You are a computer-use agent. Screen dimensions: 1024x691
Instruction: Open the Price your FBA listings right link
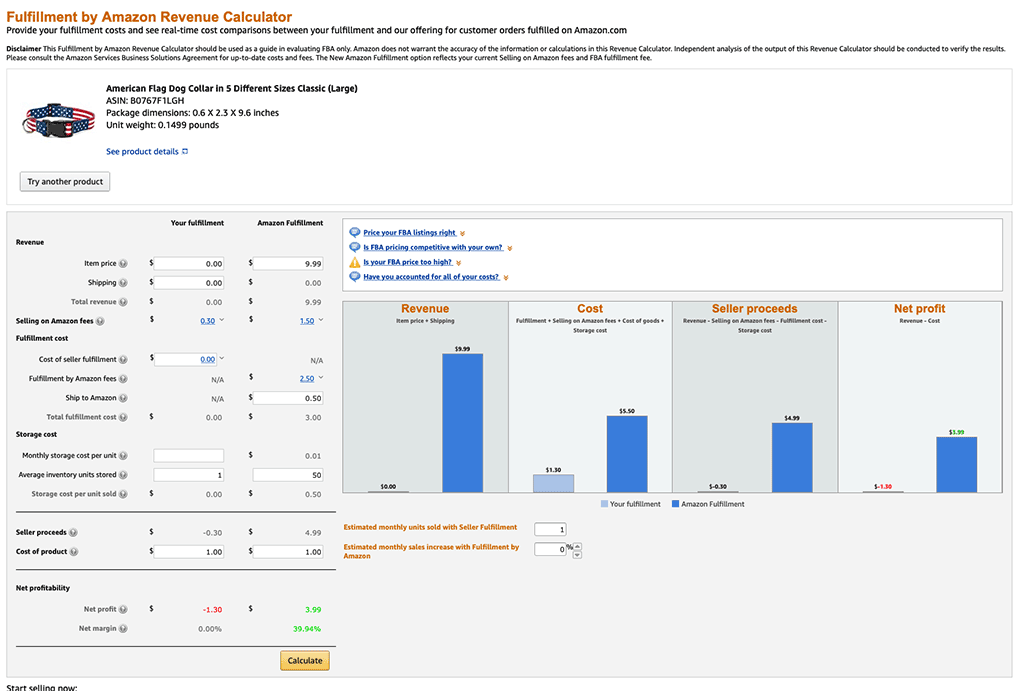click(409, 233)
